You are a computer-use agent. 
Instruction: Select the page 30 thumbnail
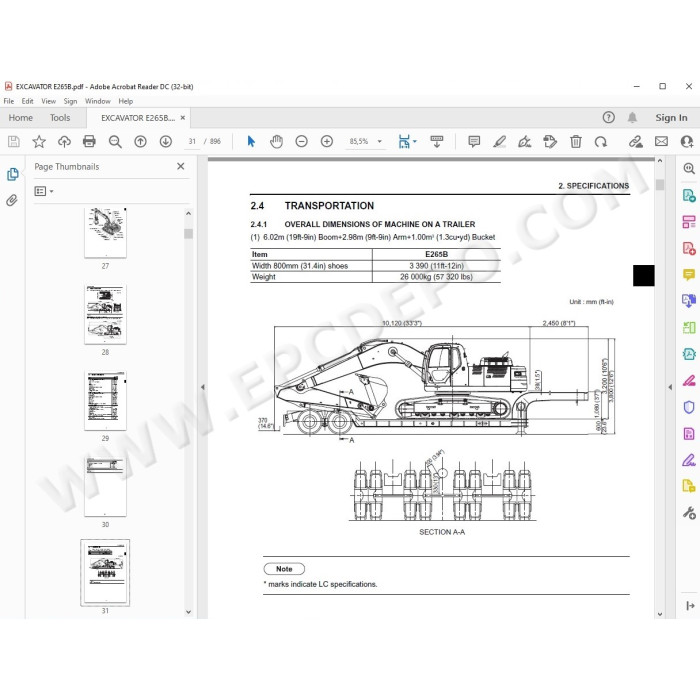105,487
